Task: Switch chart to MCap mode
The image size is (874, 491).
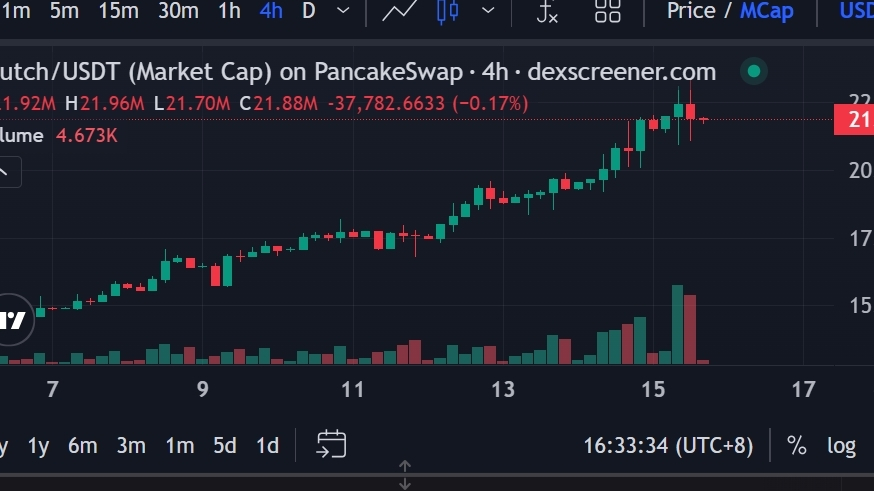Action: tap(766, 11)
